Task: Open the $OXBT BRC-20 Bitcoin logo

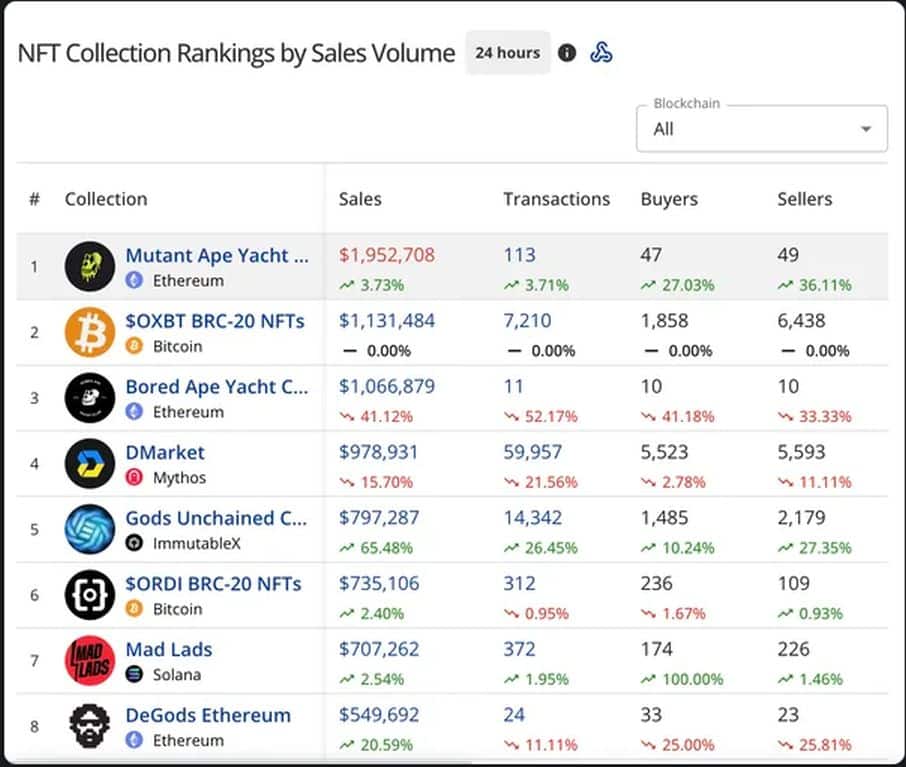Action: pyautogui.click(x=90, y=332)
